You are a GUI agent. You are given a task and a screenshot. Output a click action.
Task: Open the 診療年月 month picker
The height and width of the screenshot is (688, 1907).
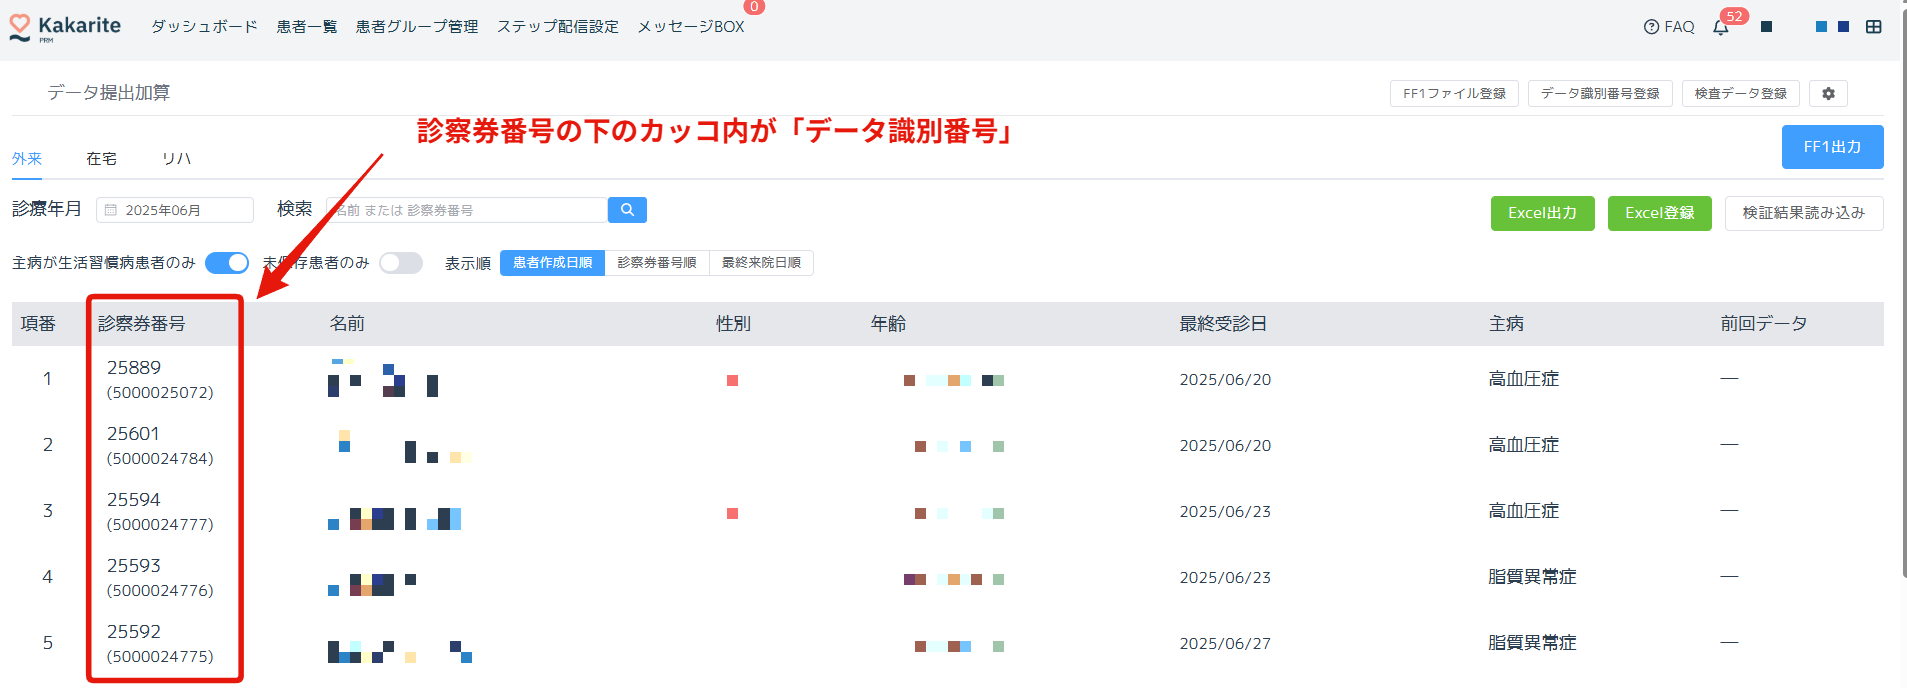175,210
